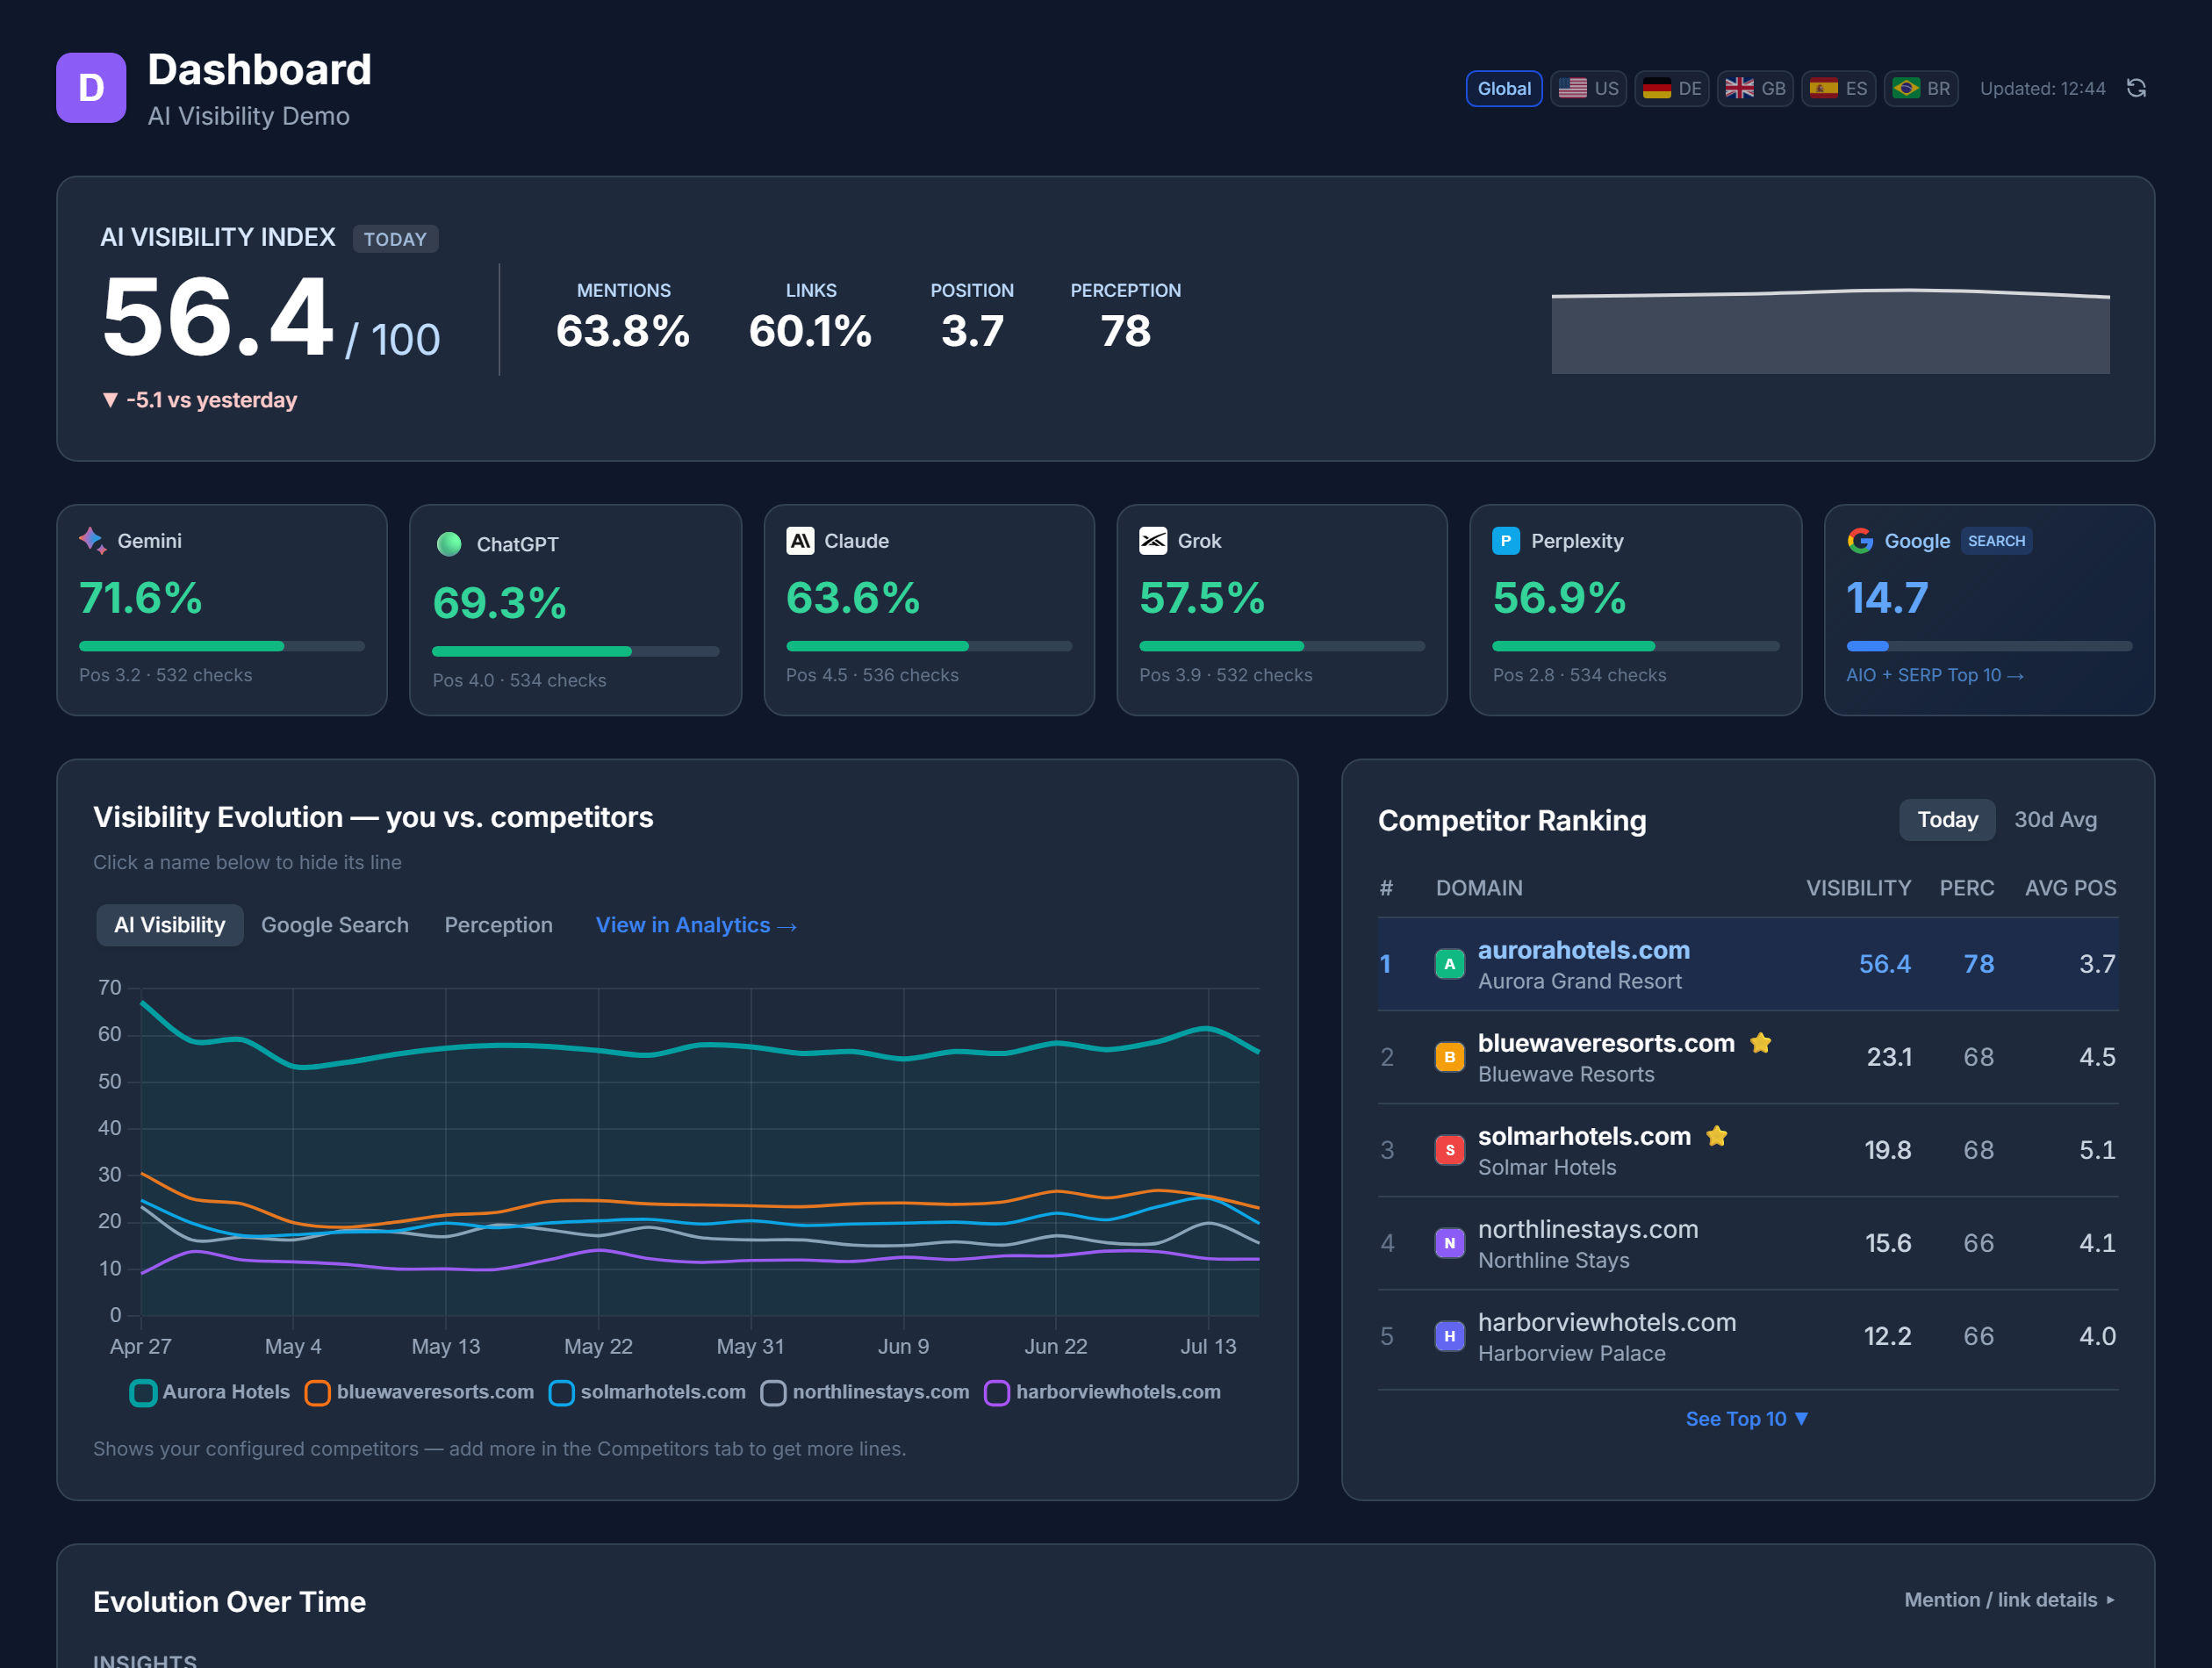Click northlinestays.com purple N badge
The width and height of the screenshot is (2212, 1668).
(1449, 1243)
